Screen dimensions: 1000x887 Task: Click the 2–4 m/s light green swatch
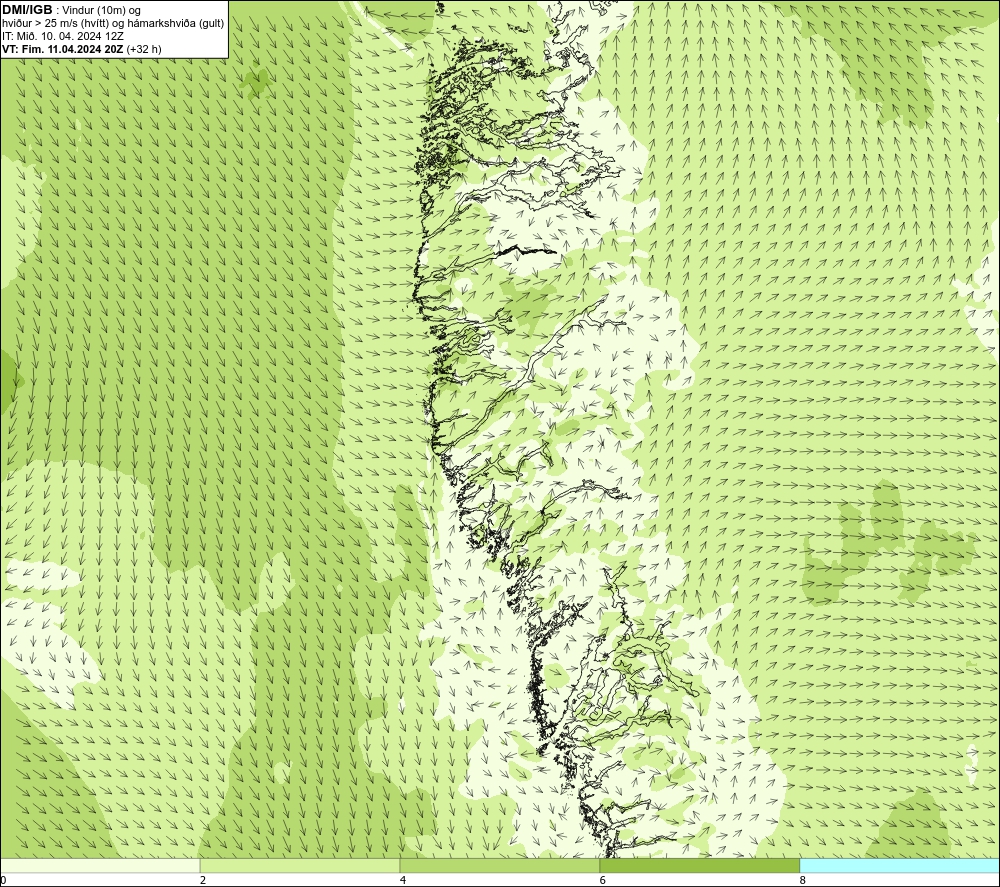coord(300,865)
